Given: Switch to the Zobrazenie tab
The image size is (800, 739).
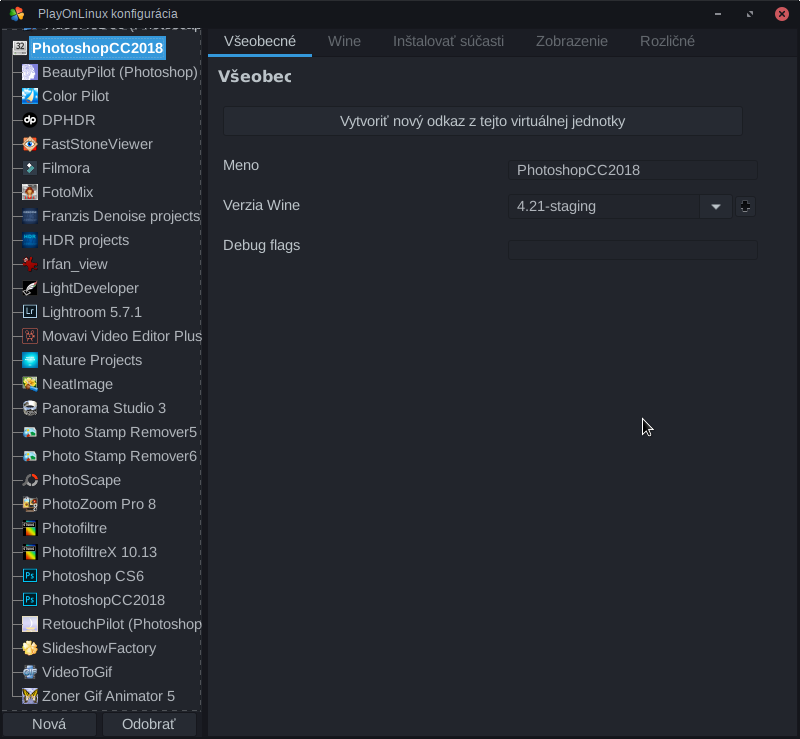Looking at the screenshot, I should (571, 41).
